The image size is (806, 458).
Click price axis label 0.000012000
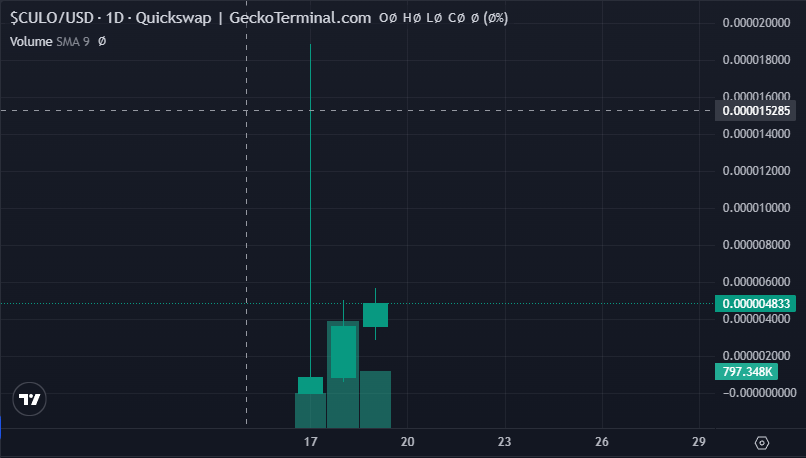[756, 171]
